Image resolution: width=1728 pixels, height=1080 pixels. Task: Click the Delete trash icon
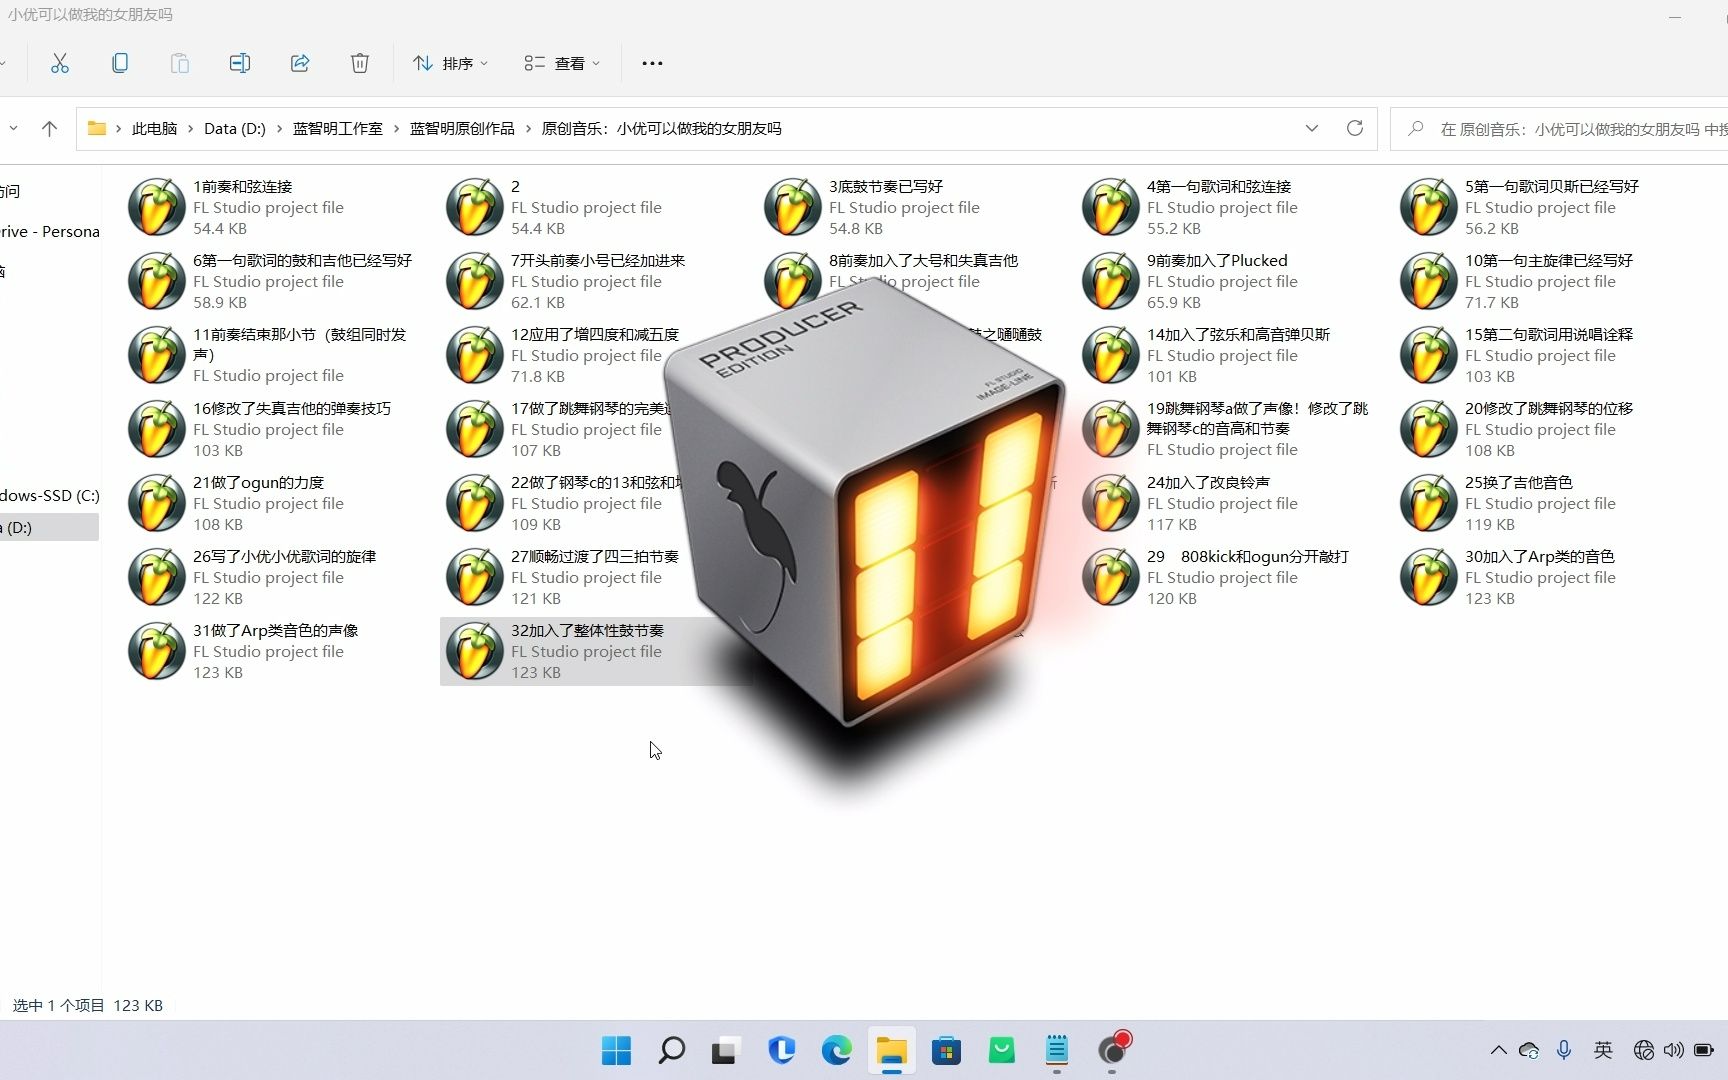pos(360,63)
